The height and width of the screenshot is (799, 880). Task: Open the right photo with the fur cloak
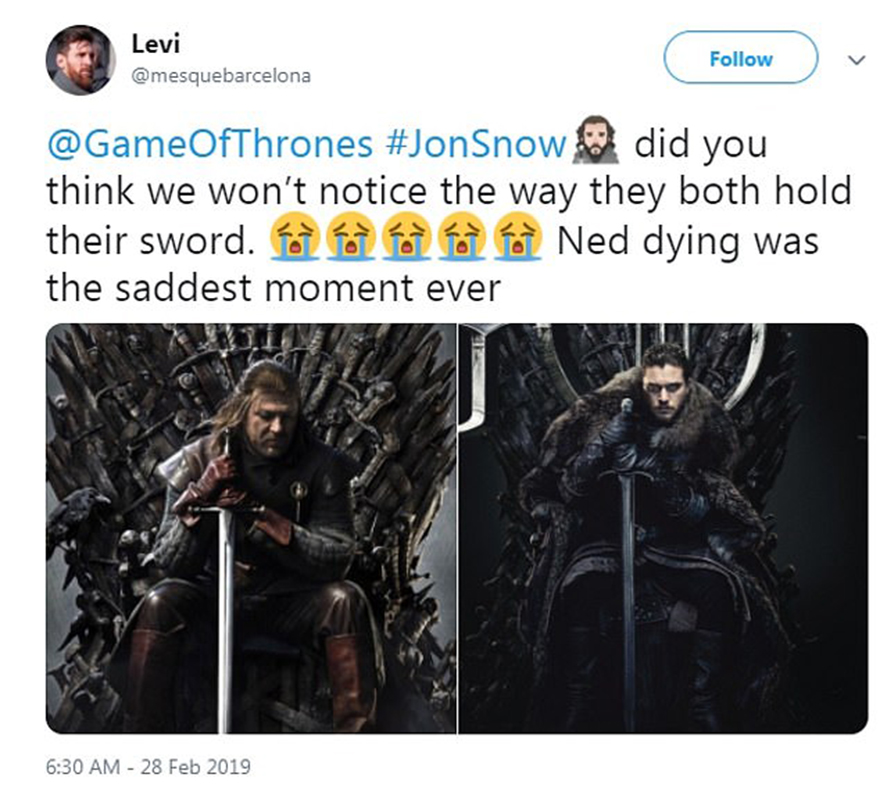[663, 528]
